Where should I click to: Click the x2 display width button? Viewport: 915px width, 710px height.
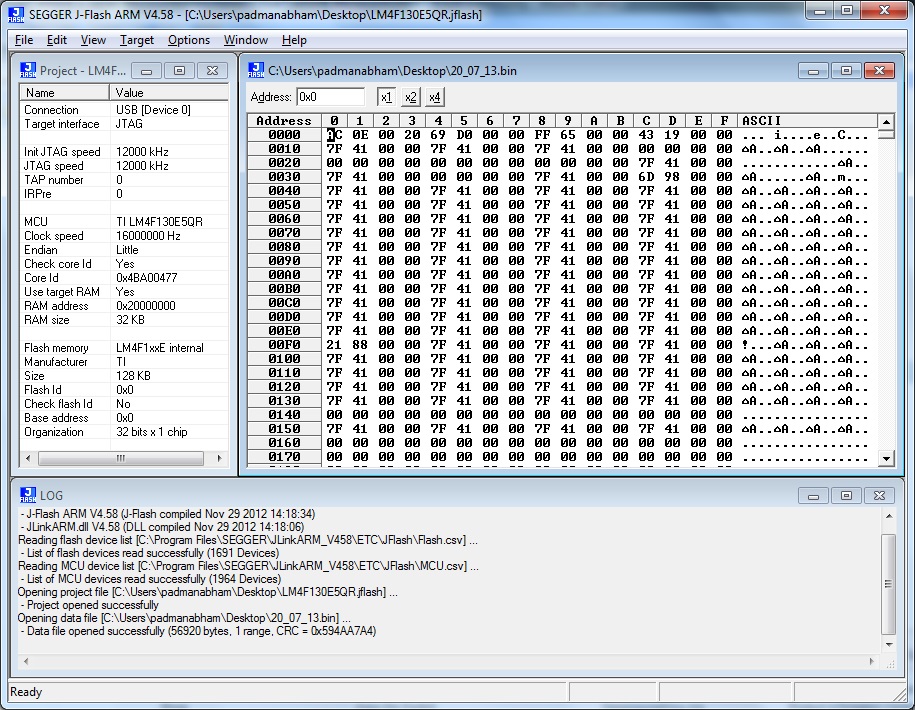411,97
